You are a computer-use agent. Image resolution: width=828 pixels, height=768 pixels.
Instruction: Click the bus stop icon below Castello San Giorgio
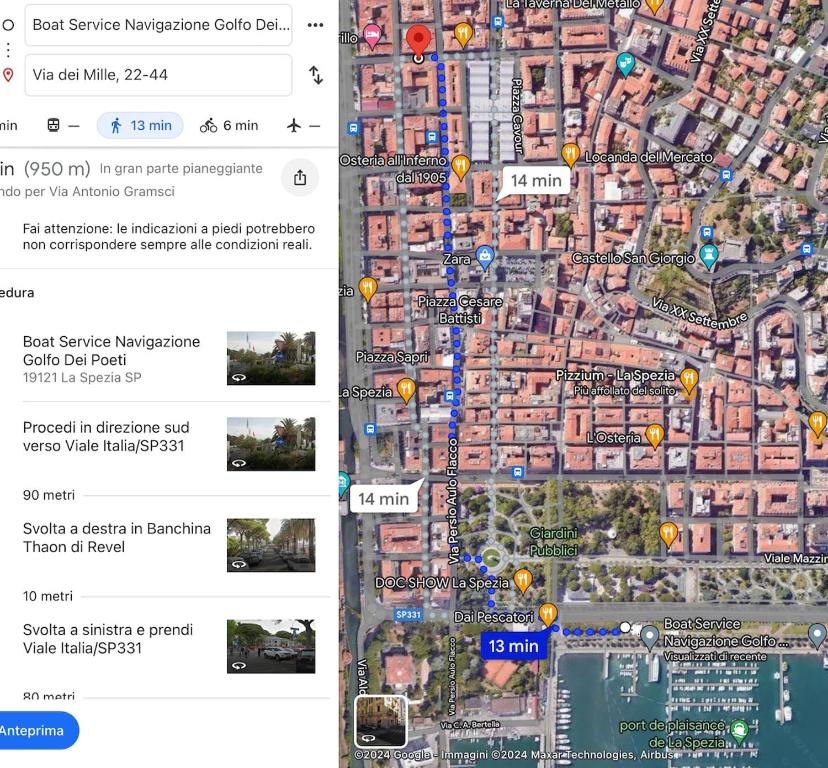coord(707,232)
